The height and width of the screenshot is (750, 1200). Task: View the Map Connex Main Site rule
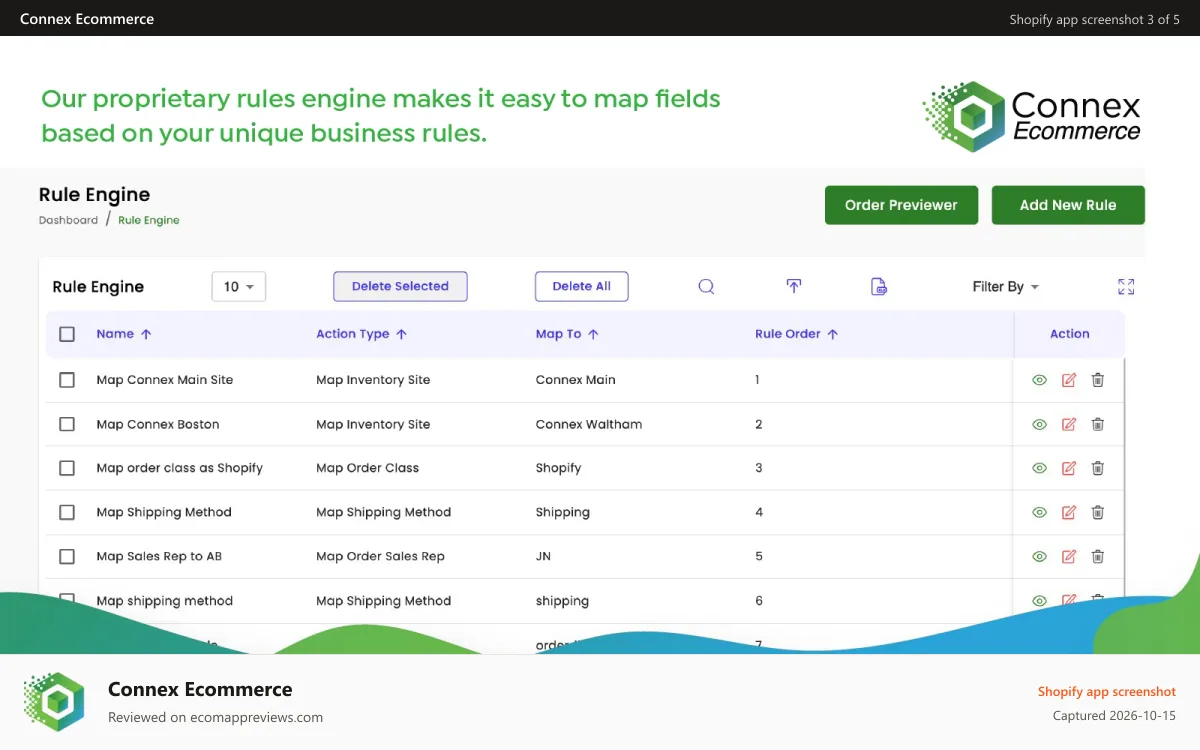pos(1039,380)
